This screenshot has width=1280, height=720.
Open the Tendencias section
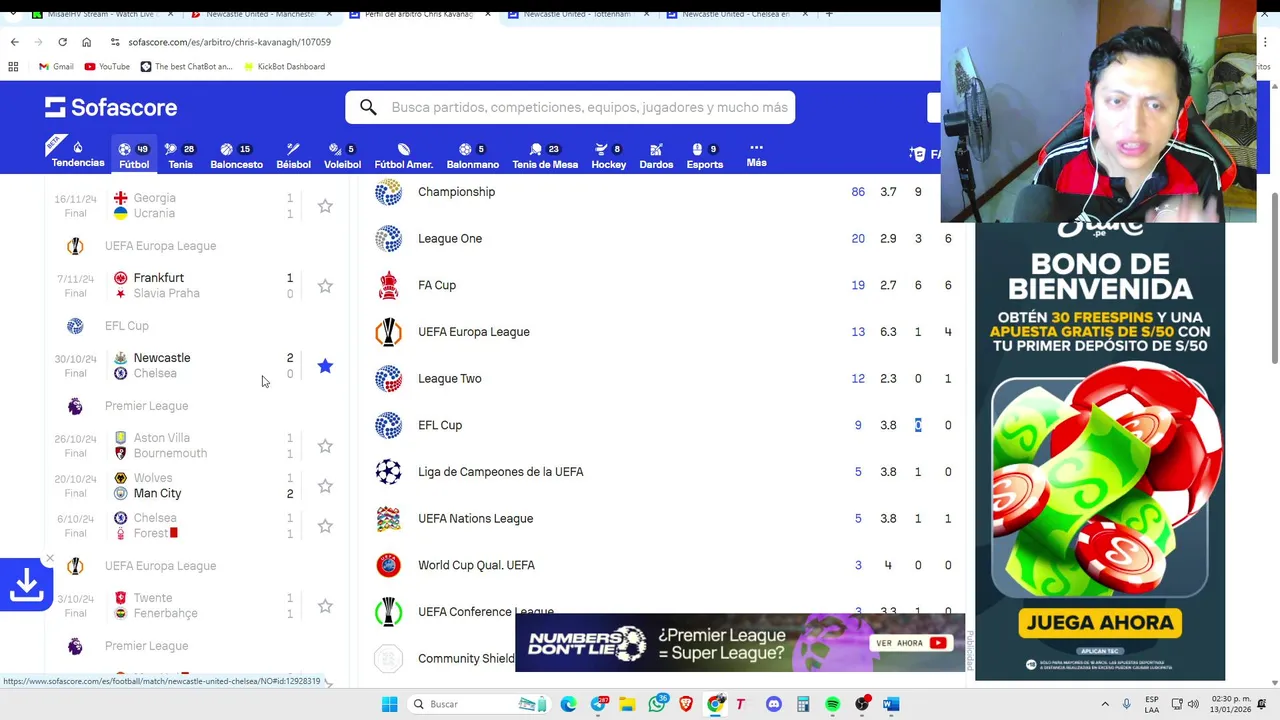[x=77, y=154]
